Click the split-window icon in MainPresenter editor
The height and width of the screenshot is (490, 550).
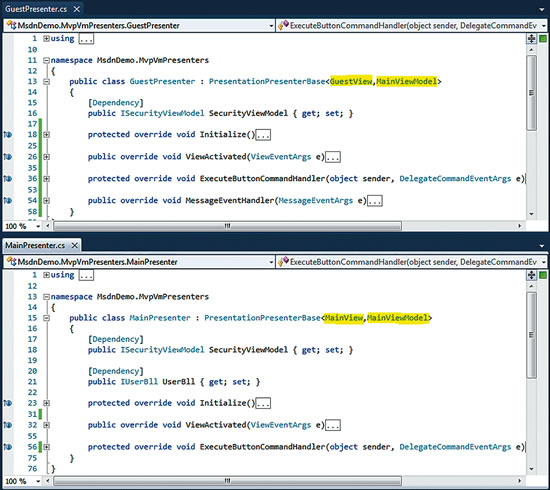pos(532,275)
